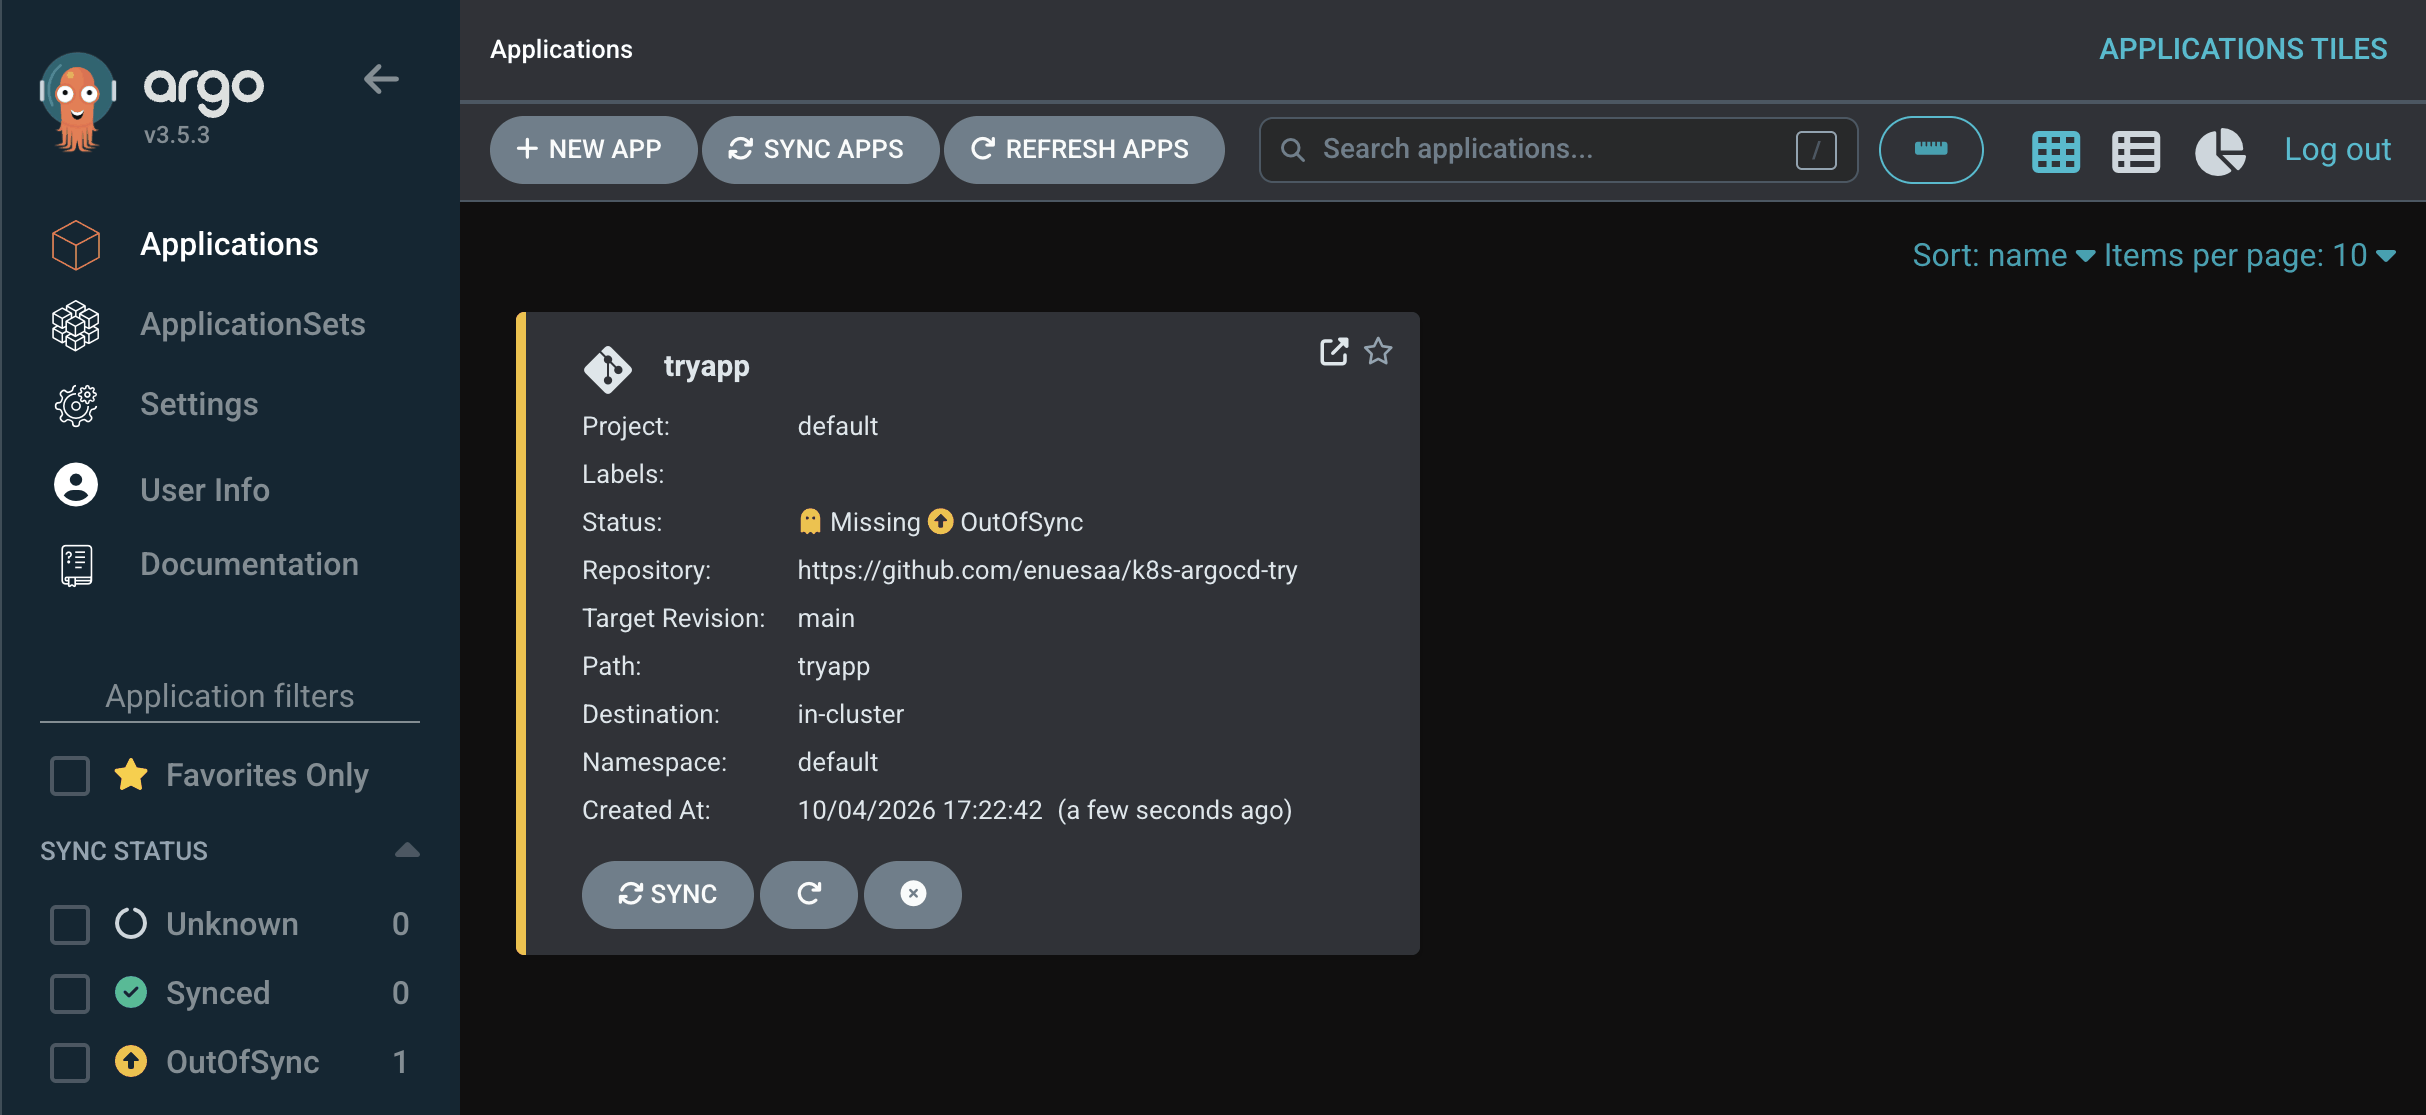Click the Missing health status
This screenshot has width=2426, height=1115.
[861, 522]
